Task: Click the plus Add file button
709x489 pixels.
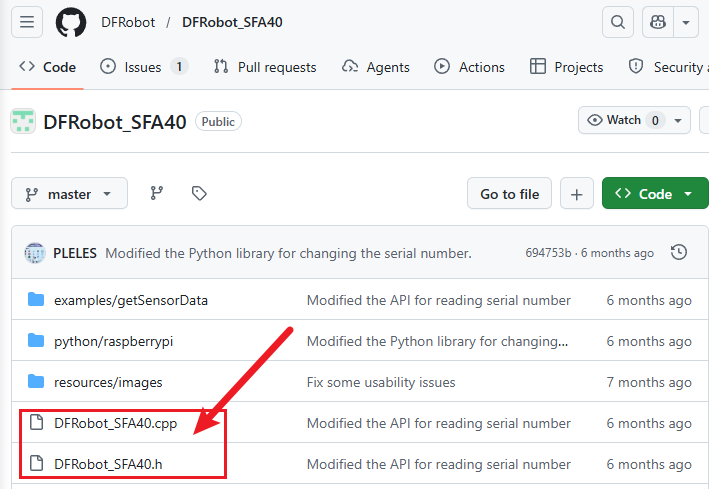Action: pos(577,194)
